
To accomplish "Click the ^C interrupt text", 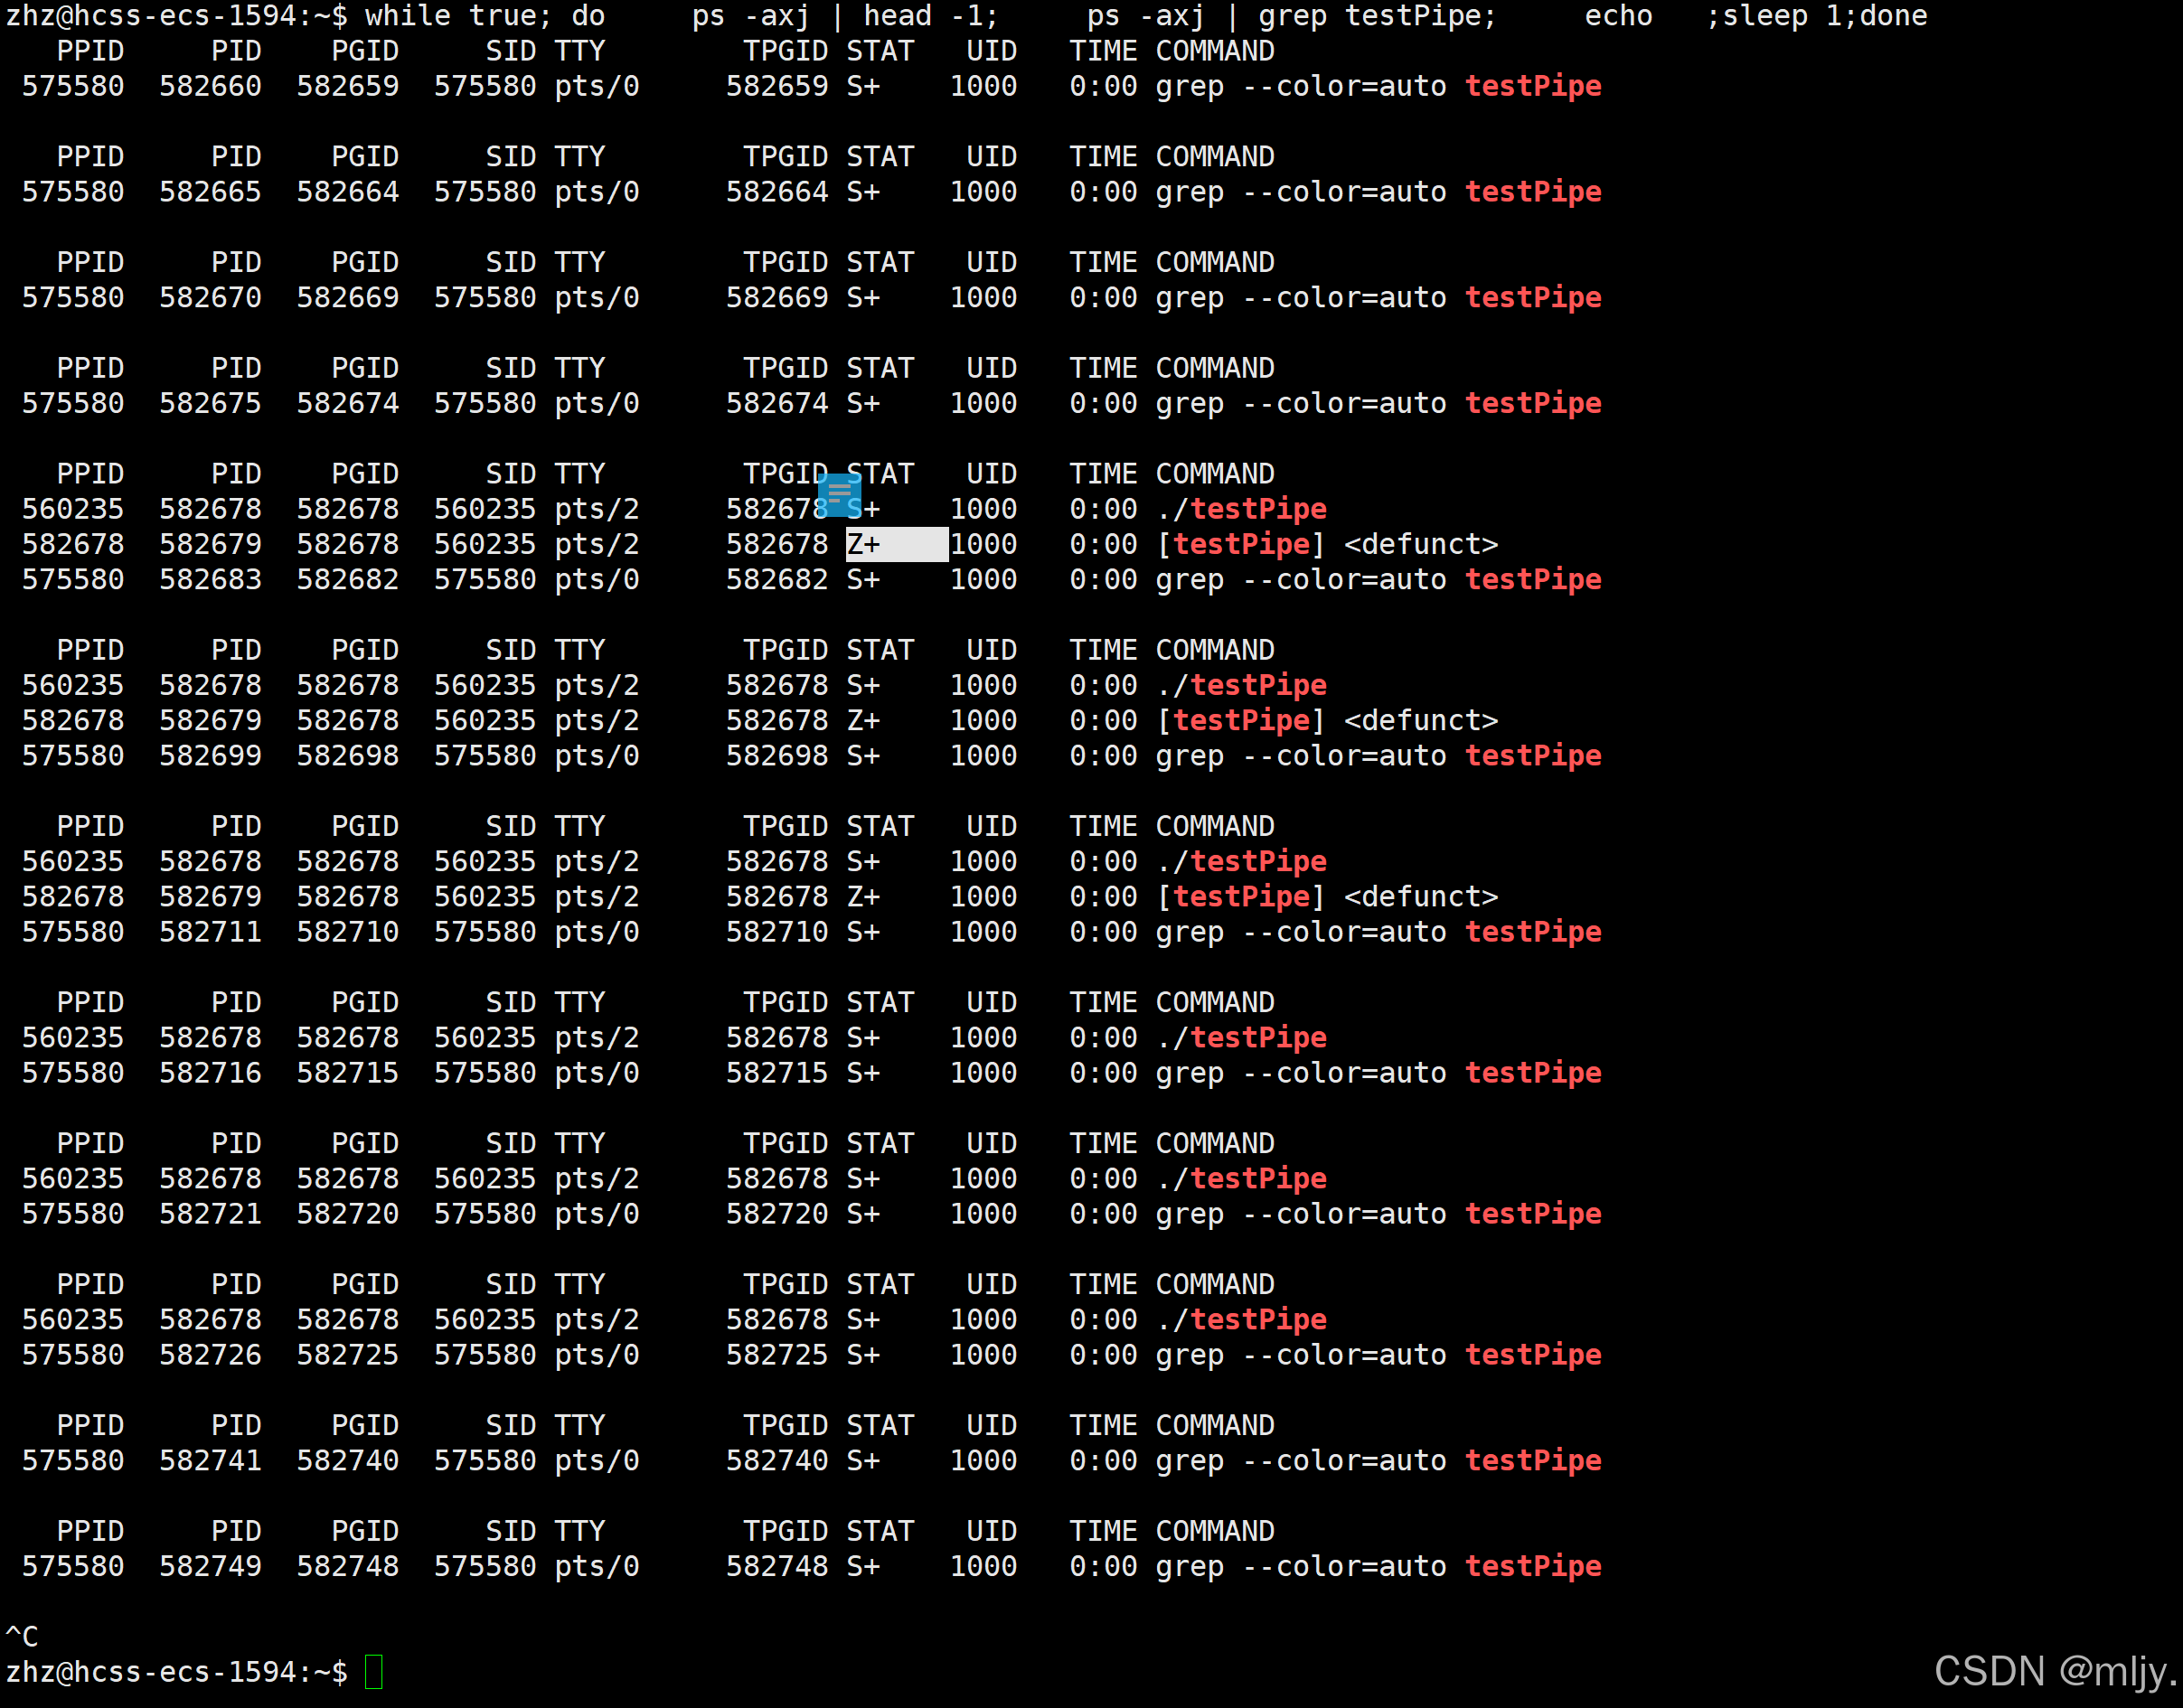I will pyautogui.click(x=22, y=1636).
